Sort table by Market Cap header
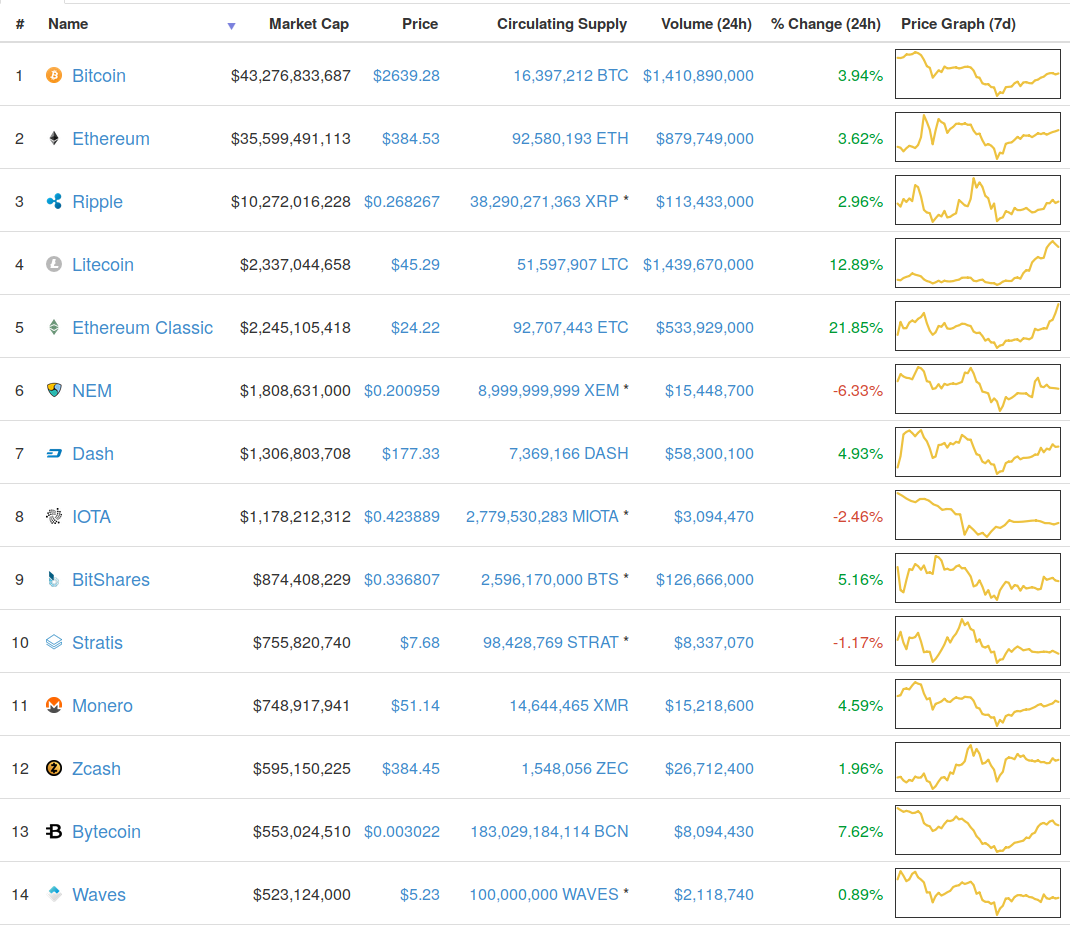This screenshot has height=925, width=1073. tap(309, 24)
